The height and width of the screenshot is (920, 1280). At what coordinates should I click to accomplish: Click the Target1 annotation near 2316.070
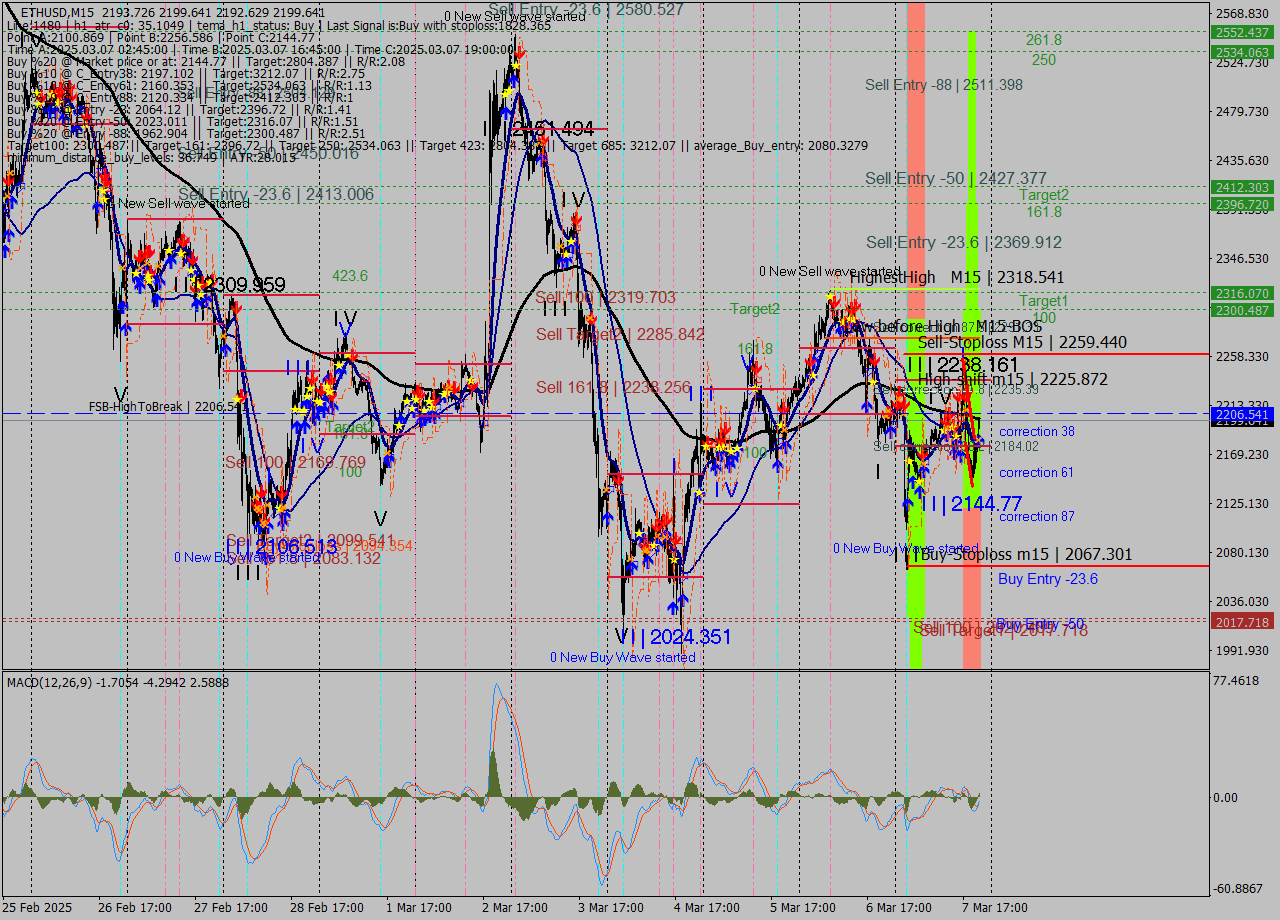click(1043, 300)
